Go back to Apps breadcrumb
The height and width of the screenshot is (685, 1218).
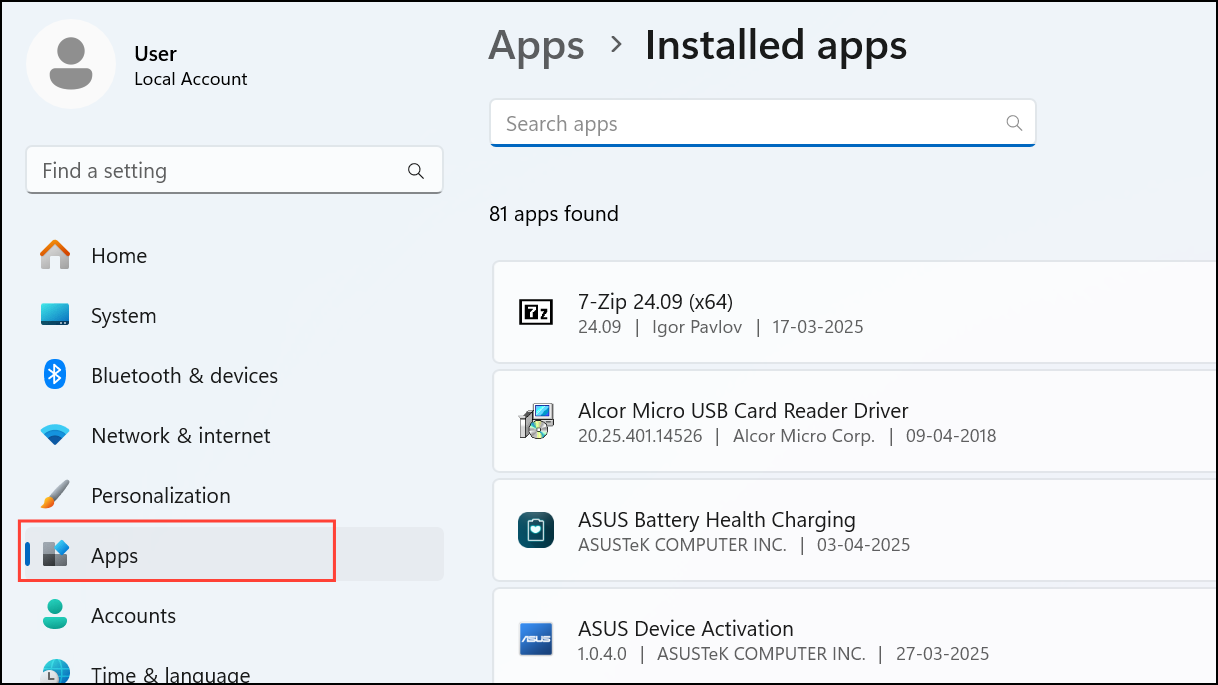click(536, 46)
